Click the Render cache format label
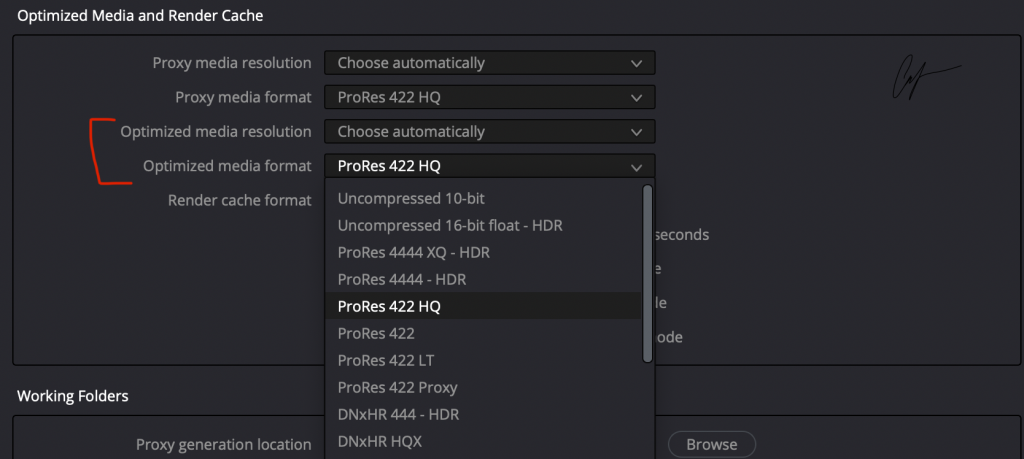This screenshot has height=459, width=1024. (x=239, y=200)
